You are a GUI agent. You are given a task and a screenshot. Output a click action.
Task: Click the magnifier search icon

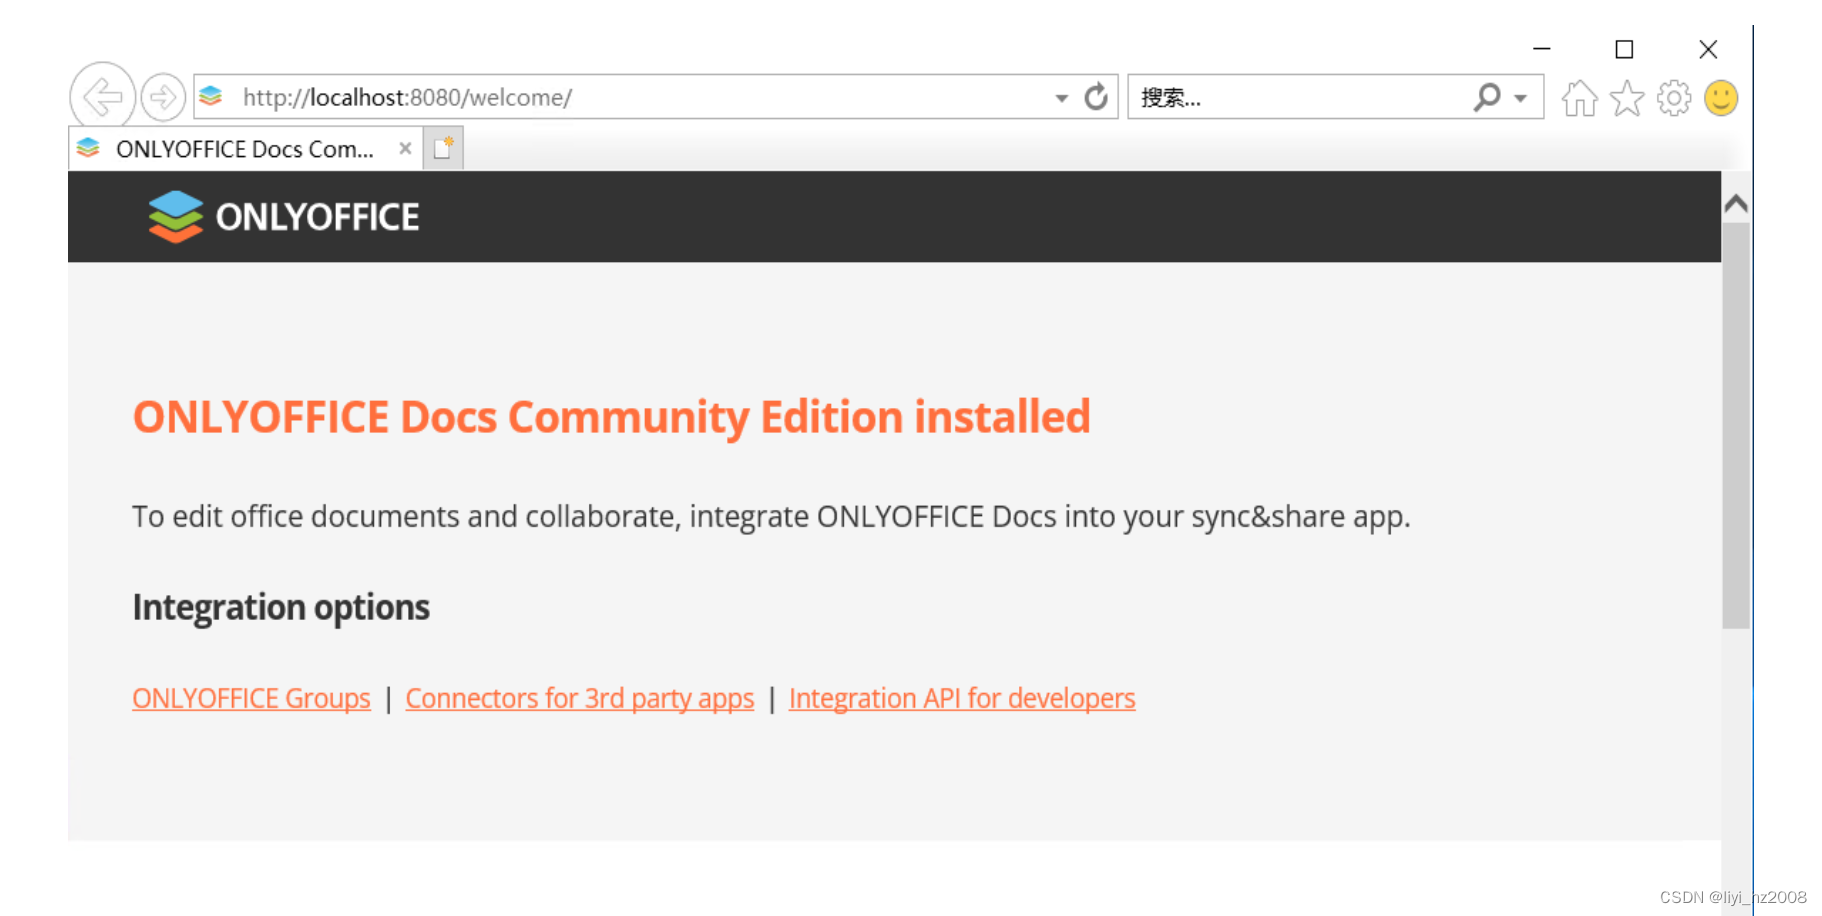(1487, 96)
